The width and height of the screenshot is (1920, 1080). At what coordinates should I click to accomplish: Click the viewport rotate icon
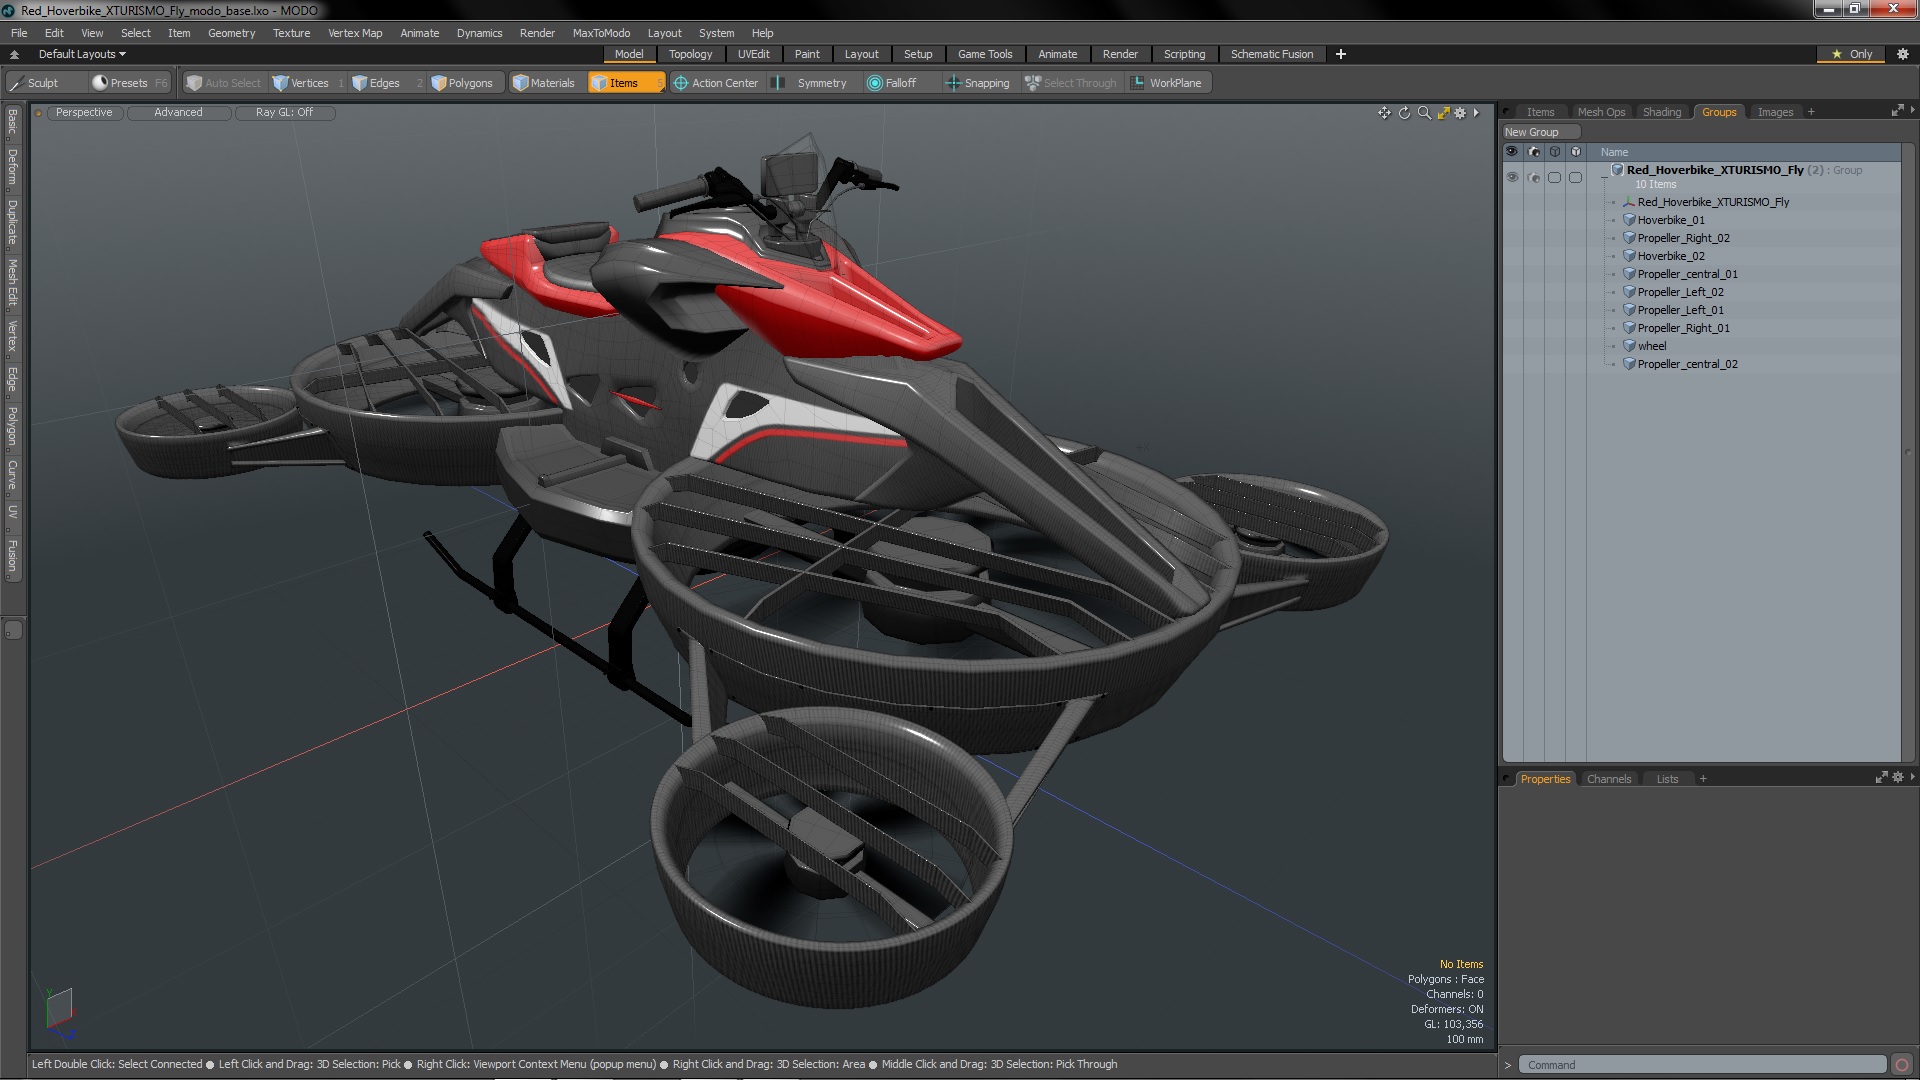coord(1404,113)
